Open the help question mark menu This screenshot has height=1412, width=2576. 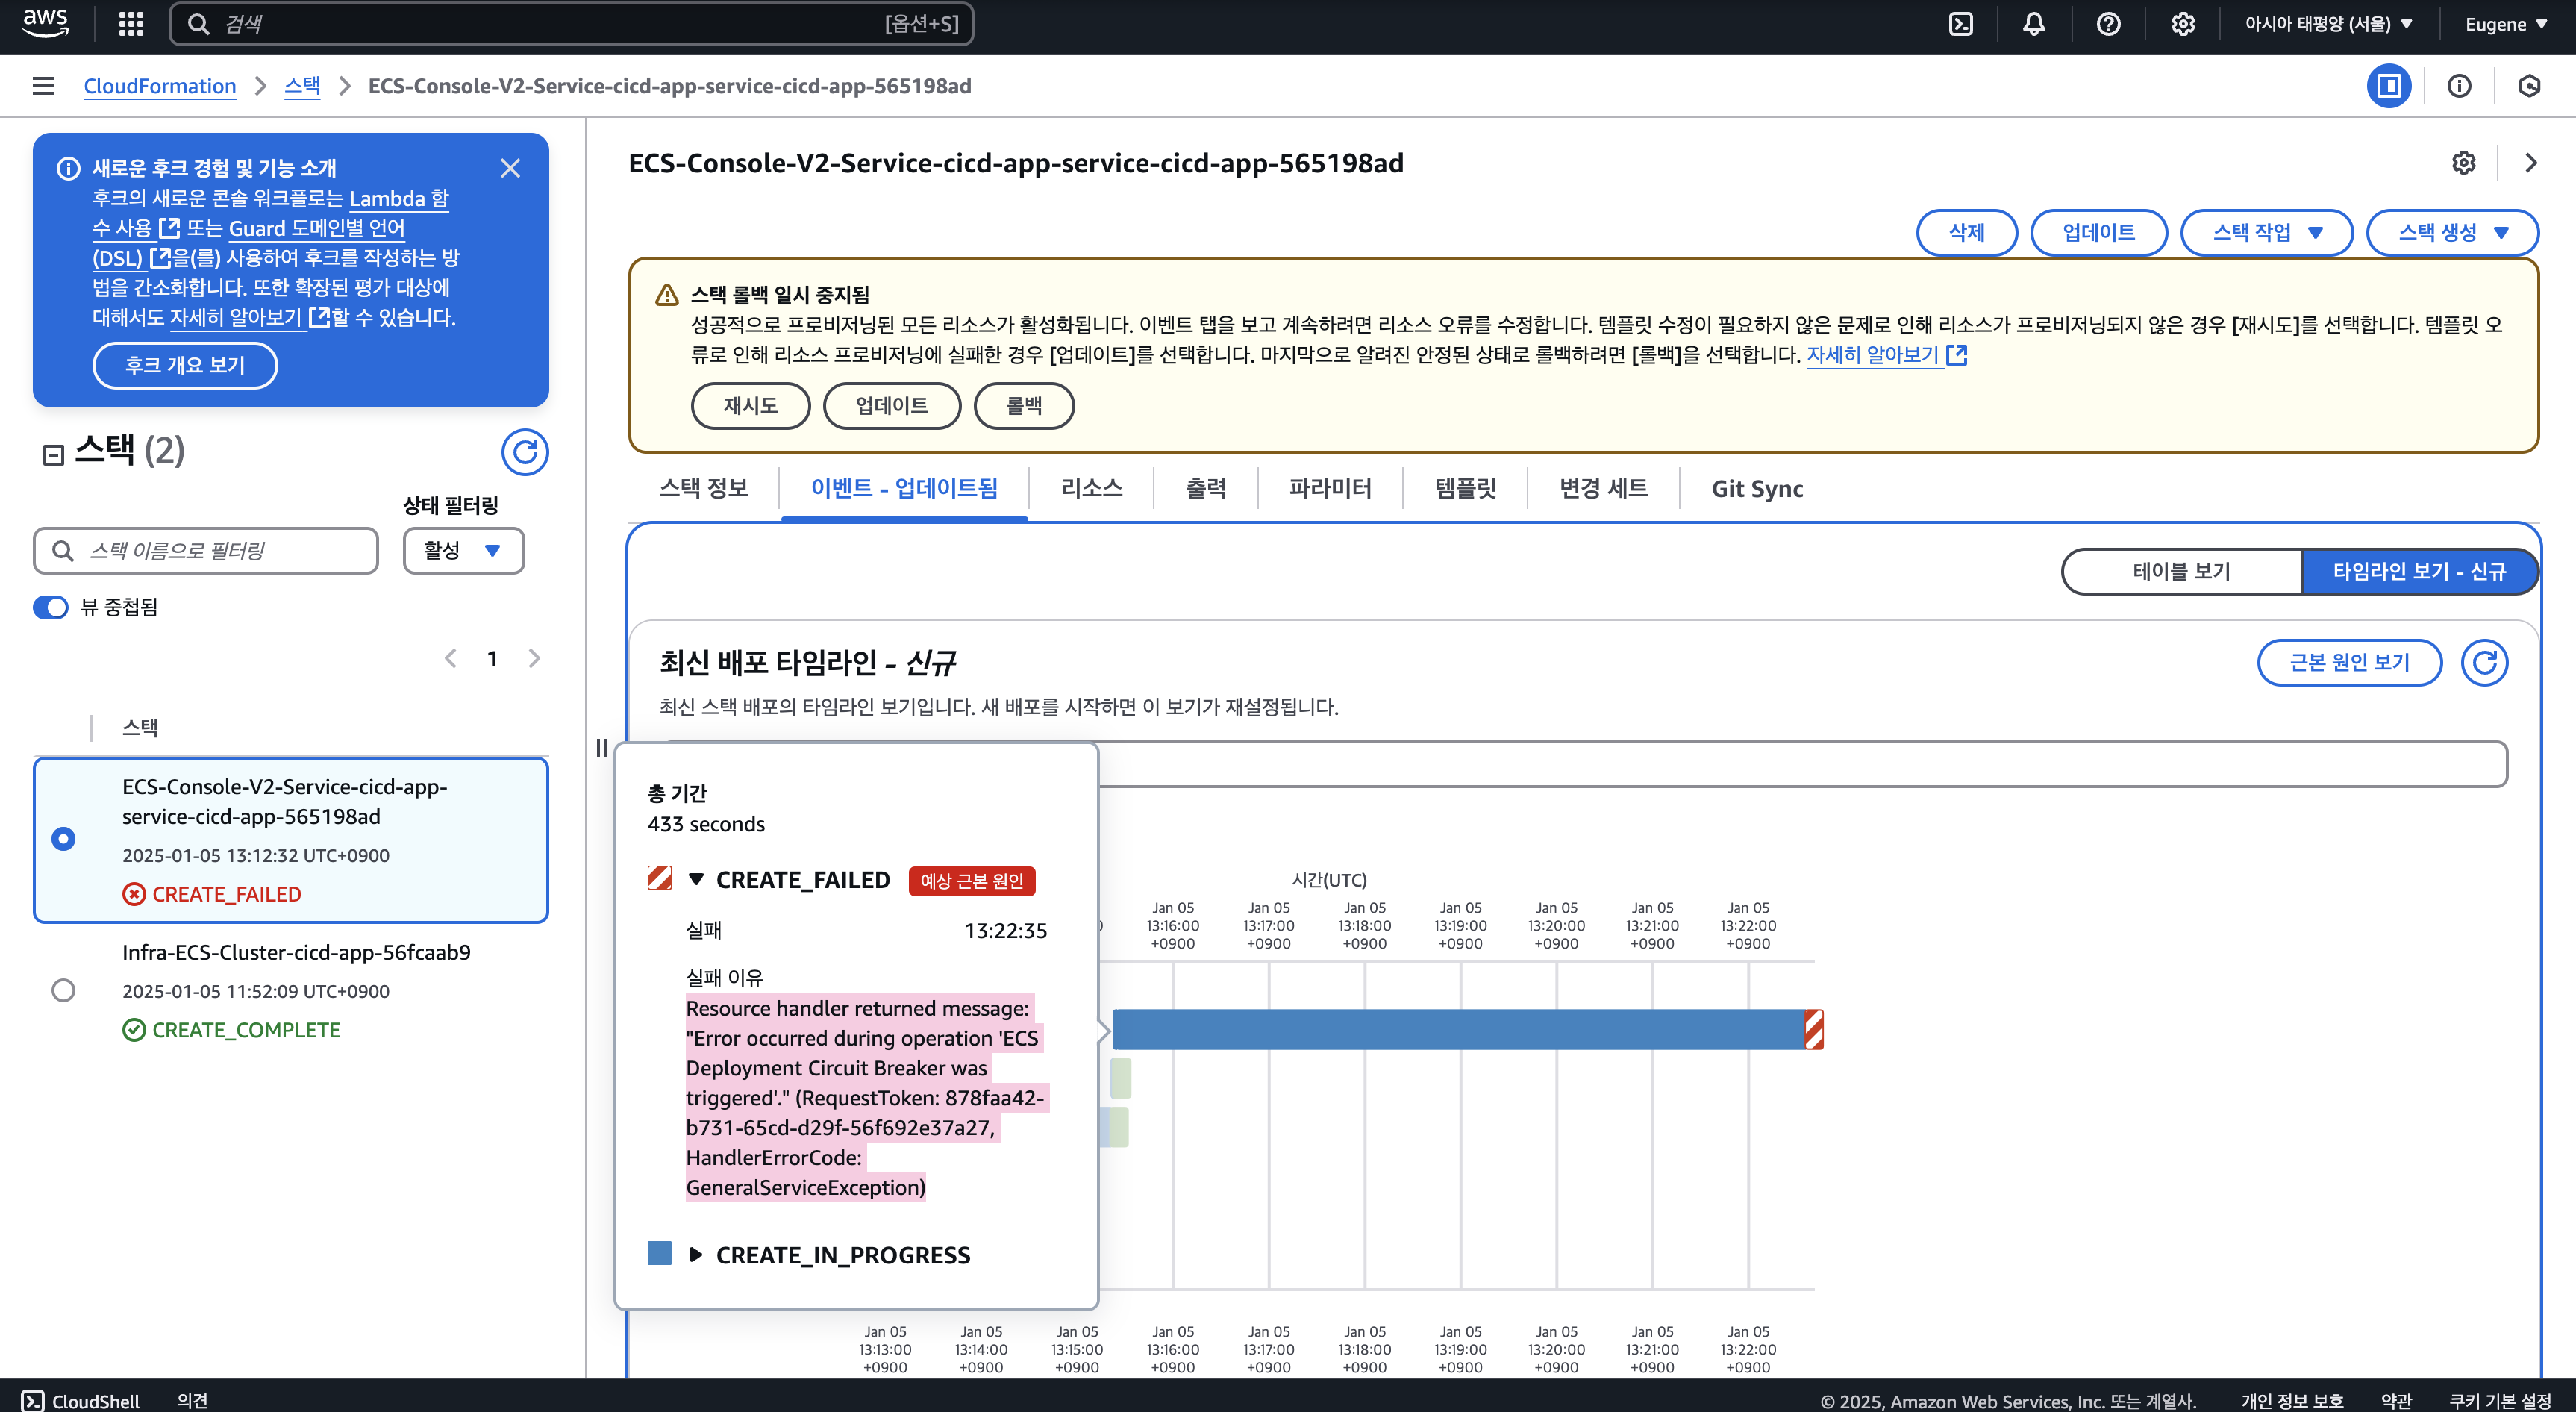click(2108, 24)
